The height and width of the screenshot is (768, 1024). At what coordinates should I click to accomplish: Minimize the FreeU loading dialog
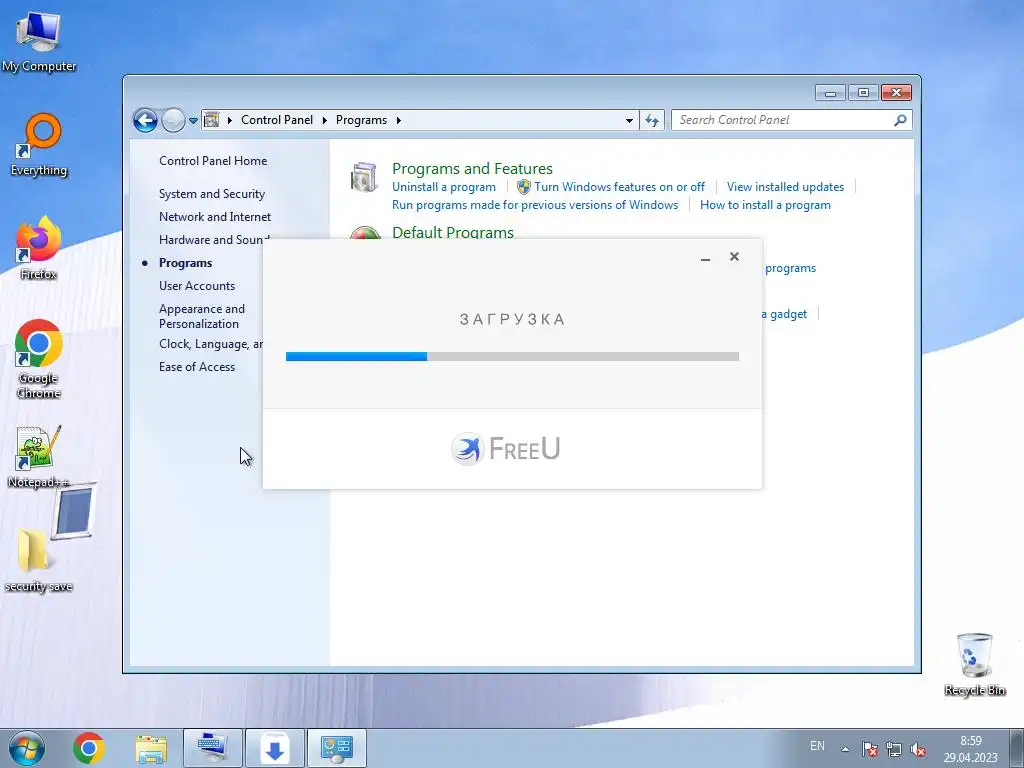(705, 257)
